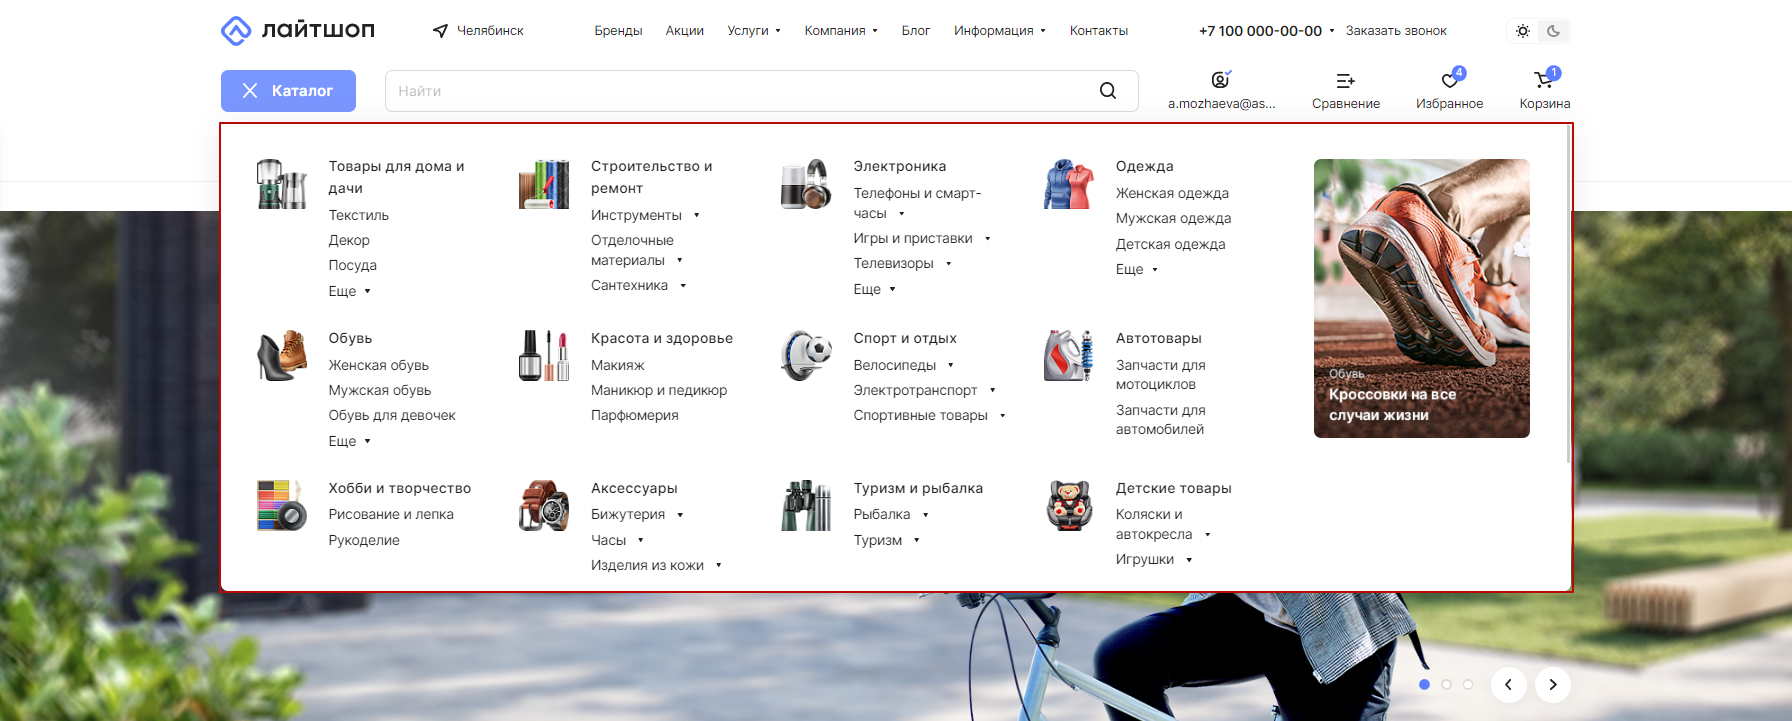The height and width of the screenshot is (721, 1792).
Task: Click Товары для дома и дачи category image
Action: click(x=281, y=184)
